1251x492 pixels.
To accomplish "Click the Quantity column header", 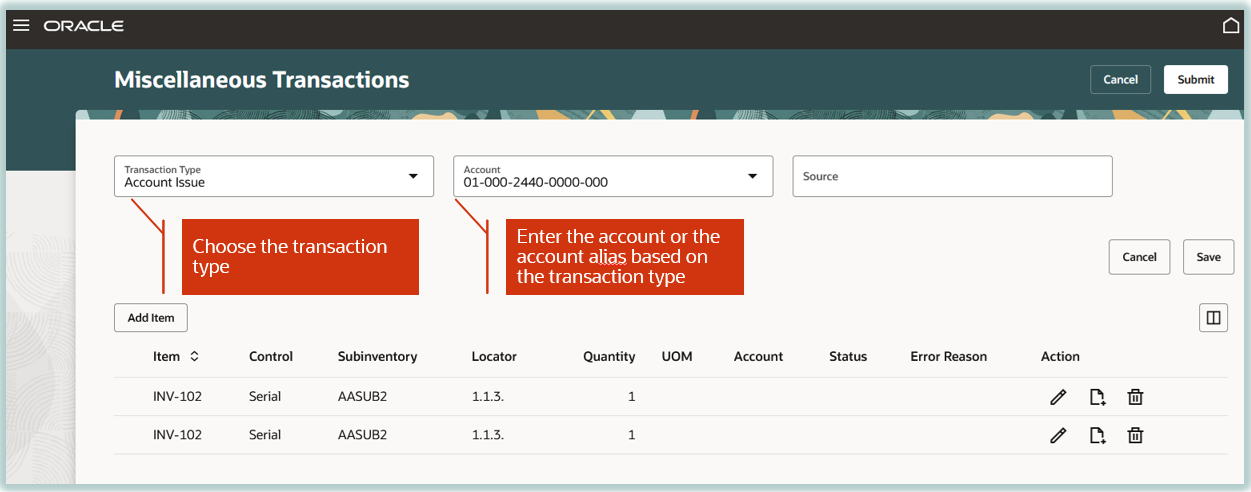I will 609,356.
